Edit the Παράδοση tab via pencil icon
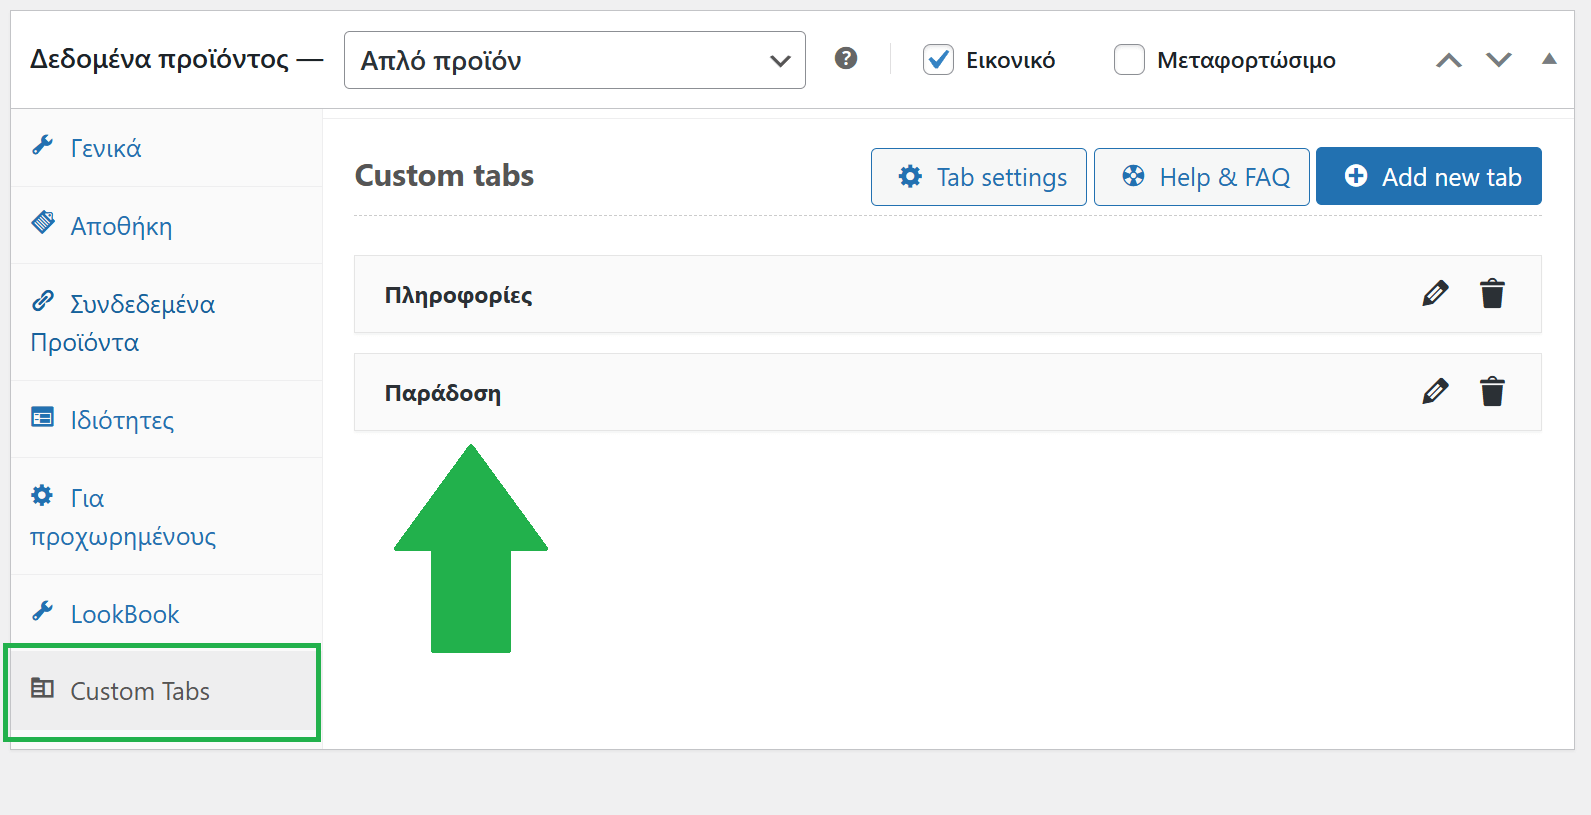The width and height of the screenshot is (1591, 815). click(1435, 392)
